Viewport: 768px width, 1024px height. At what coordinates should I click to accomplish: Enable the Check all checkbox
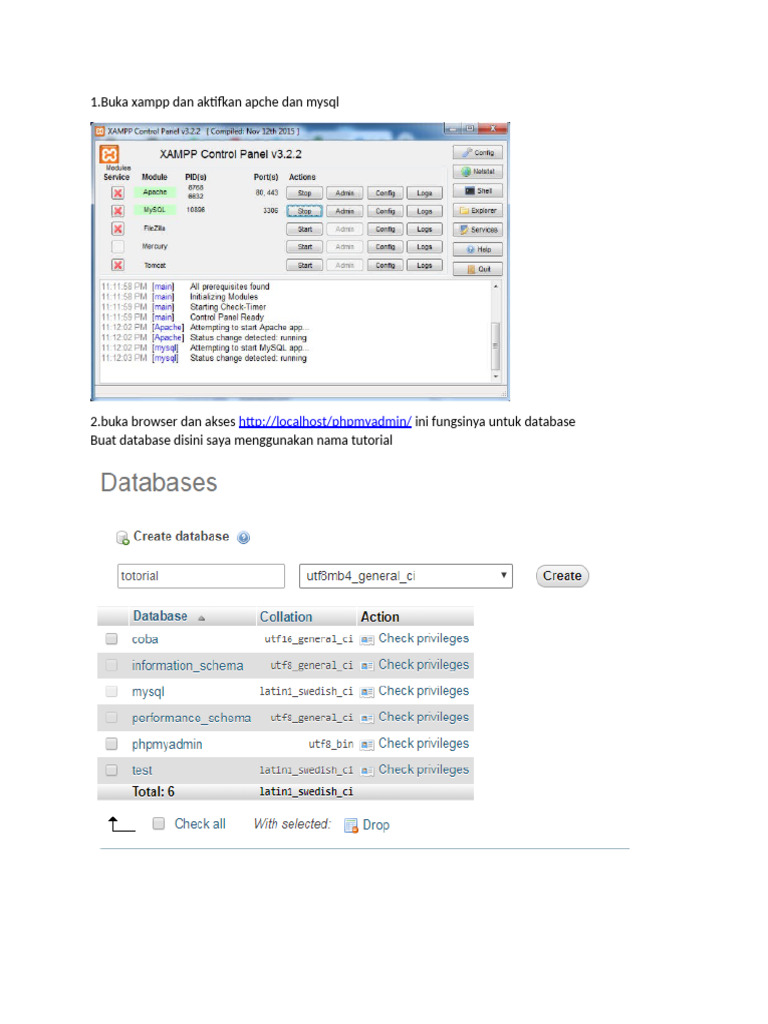click(158, 824)
